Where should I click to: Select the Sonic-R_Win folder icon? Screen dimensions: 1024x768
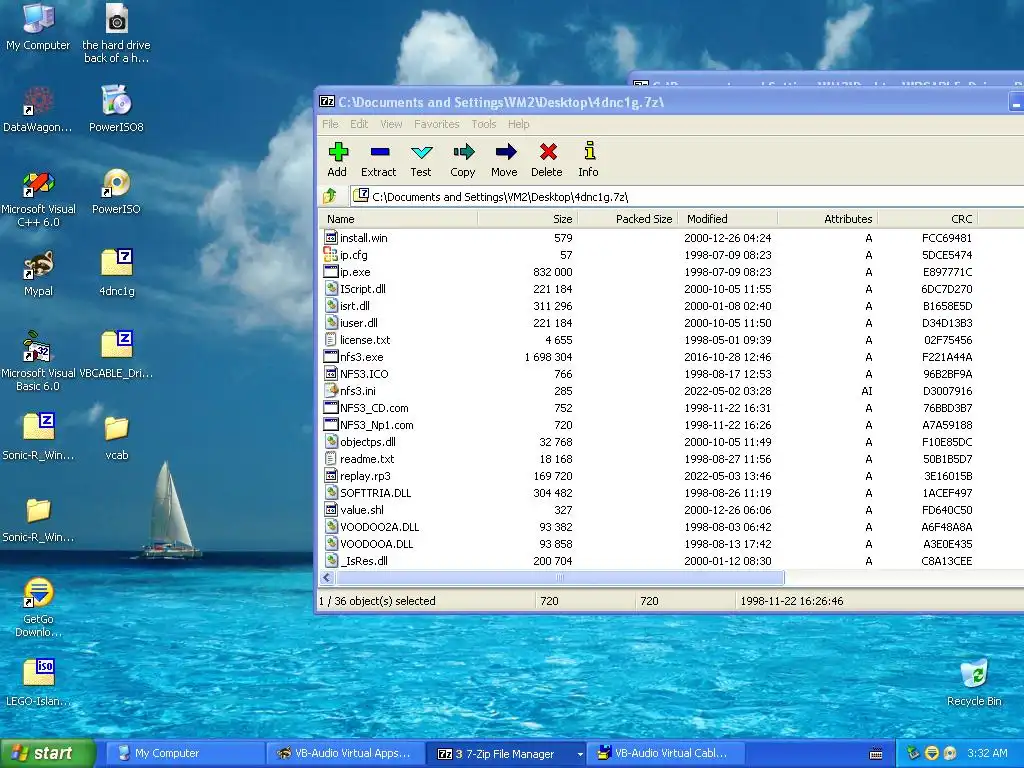click(38, 520)
